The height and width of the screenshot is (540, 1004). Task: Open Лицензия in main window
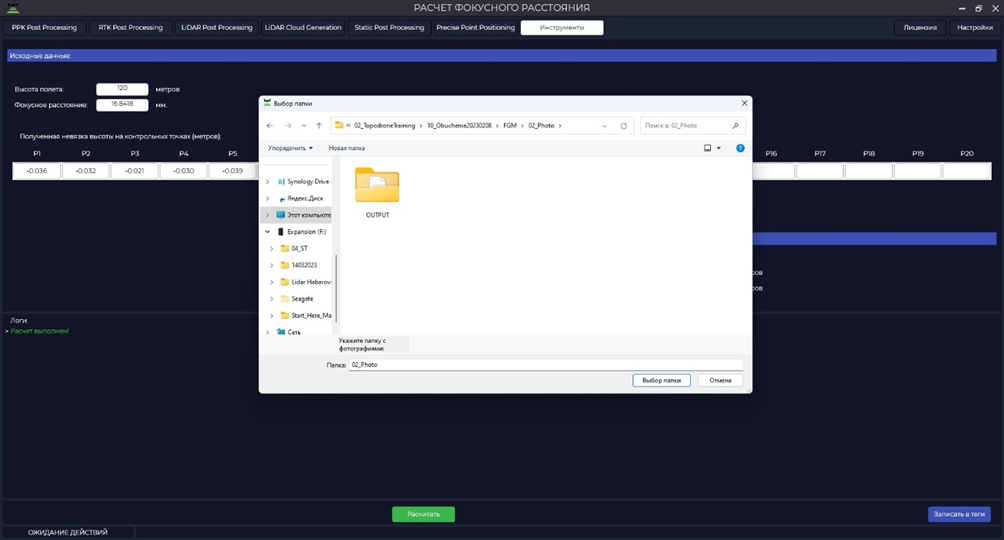click(x=919, y=28)
